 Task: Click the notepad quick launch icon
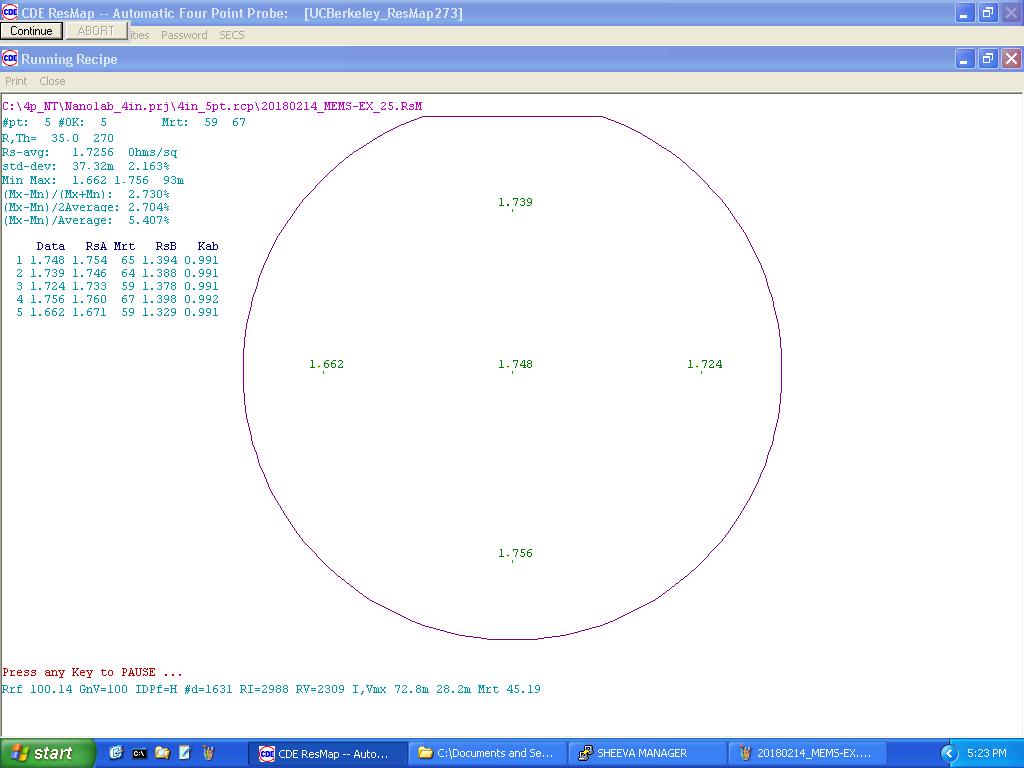pos(185,753)
